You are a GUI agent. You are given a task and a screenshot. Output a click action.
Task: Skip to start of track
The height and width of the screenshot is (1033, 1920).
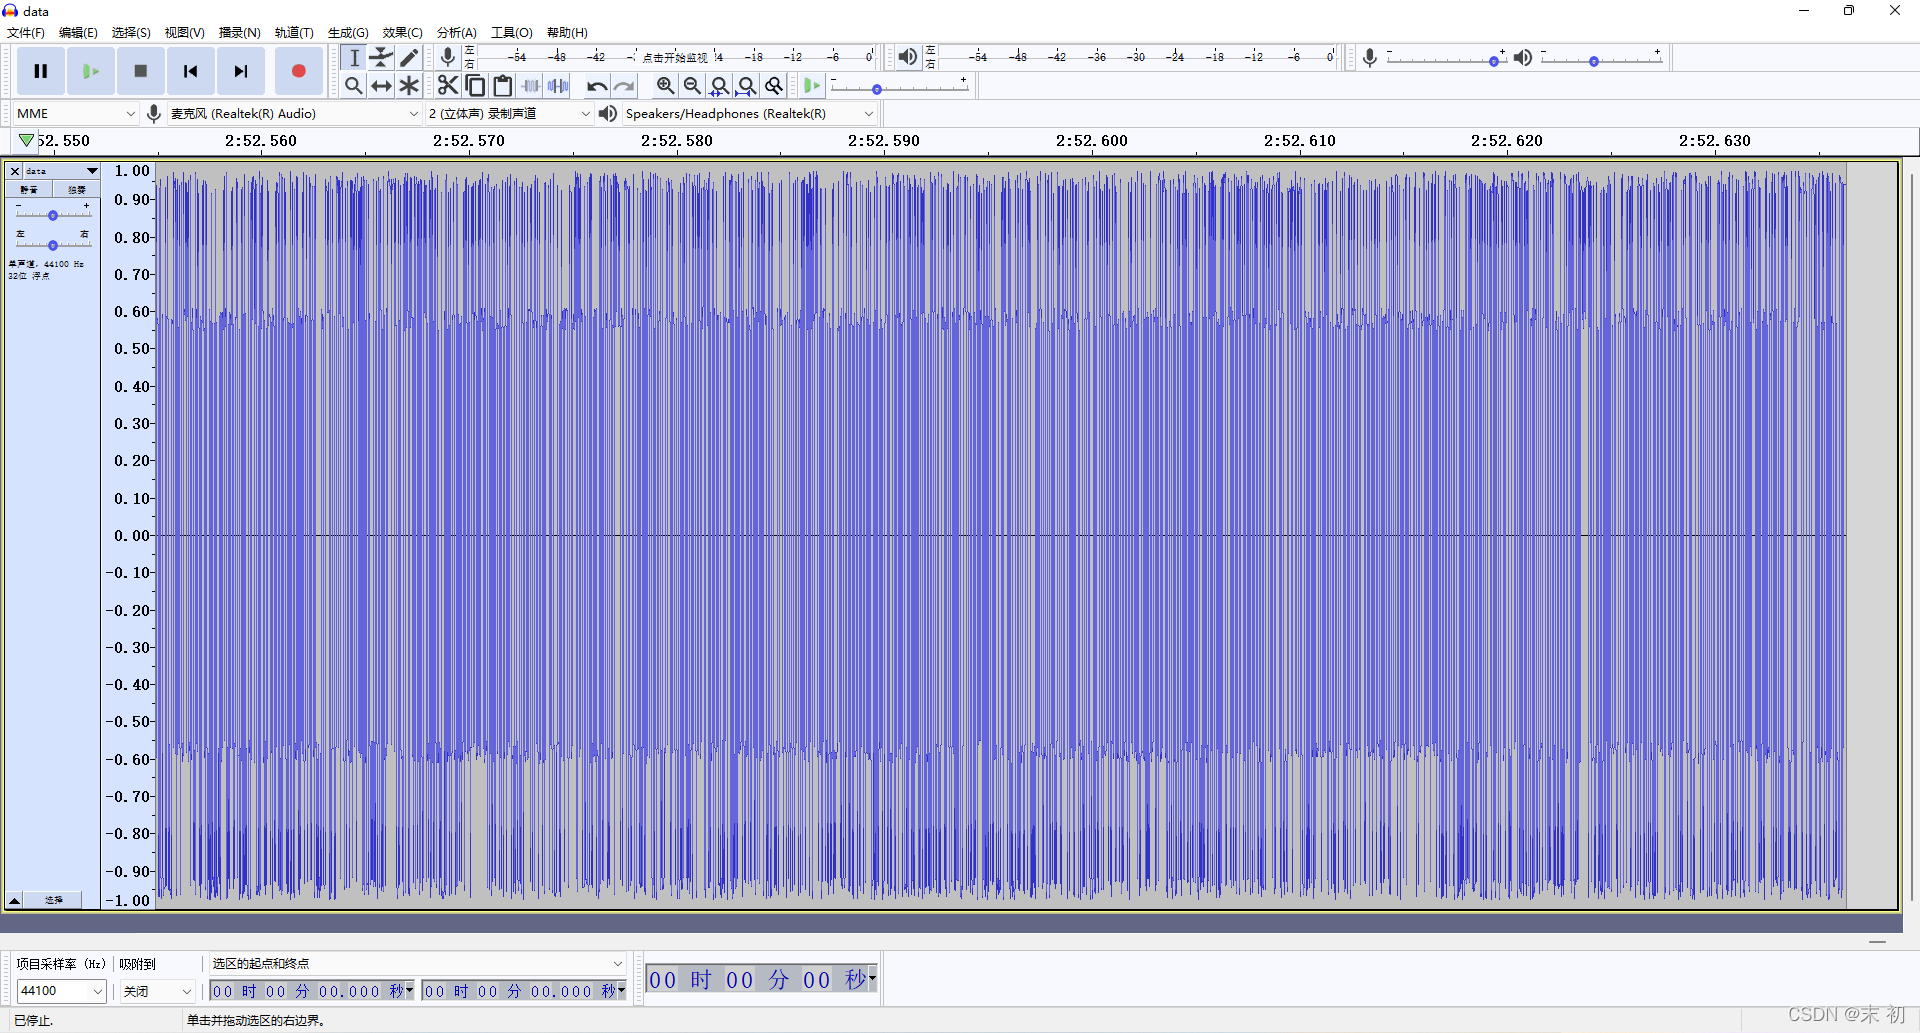[x=190, y=71]
